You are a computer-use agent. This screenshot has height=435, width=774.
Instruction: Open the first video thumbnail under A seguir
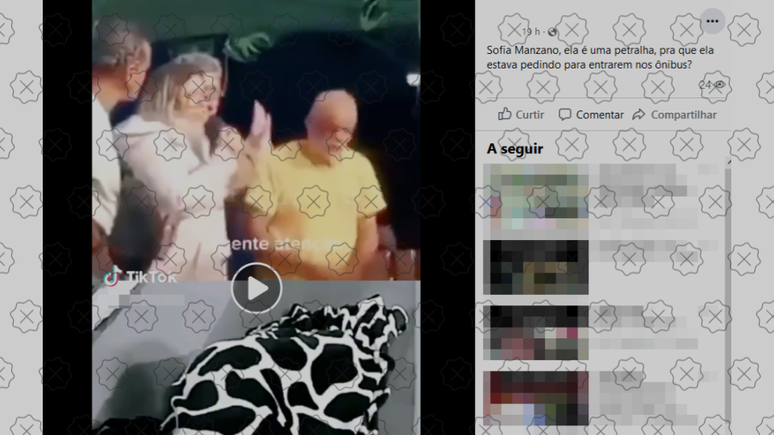(535, 199)
